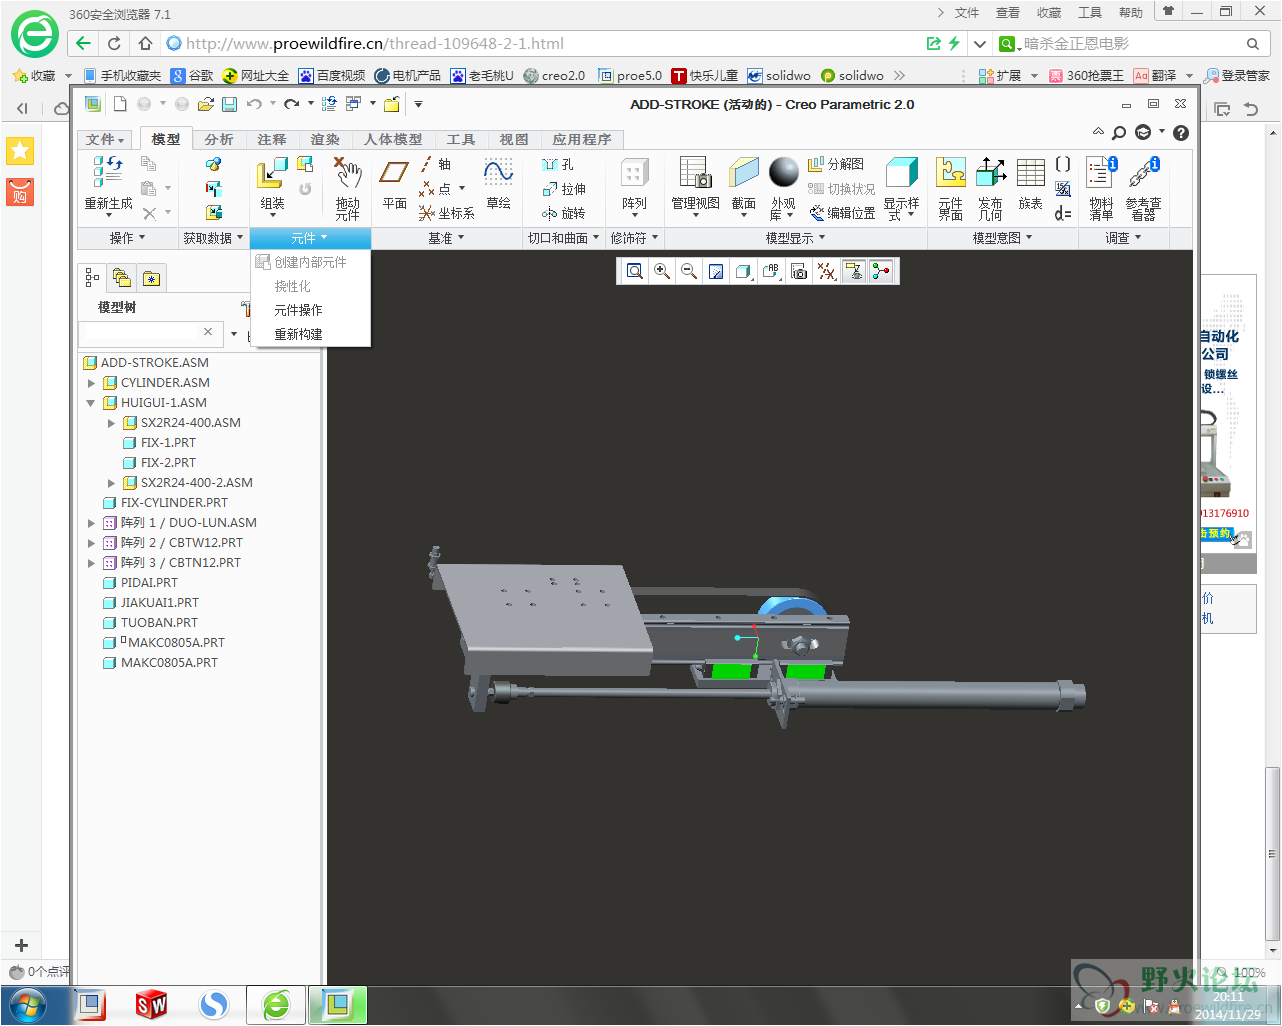Expand 阵列 1 / DUO-LUN.ASM node
1282x1026 pixels.
pyautogui.click(x=91, y=523)
